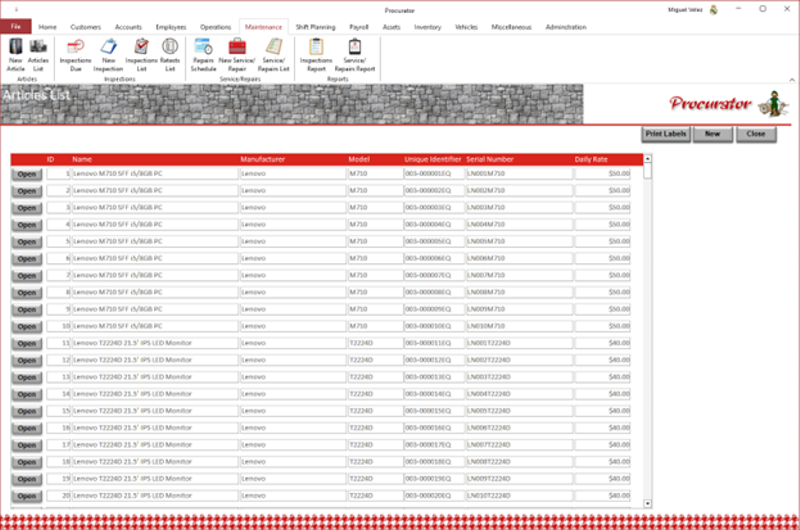
Task: Open the Service/Repairs Report icon
Action: tap(354, 52)
